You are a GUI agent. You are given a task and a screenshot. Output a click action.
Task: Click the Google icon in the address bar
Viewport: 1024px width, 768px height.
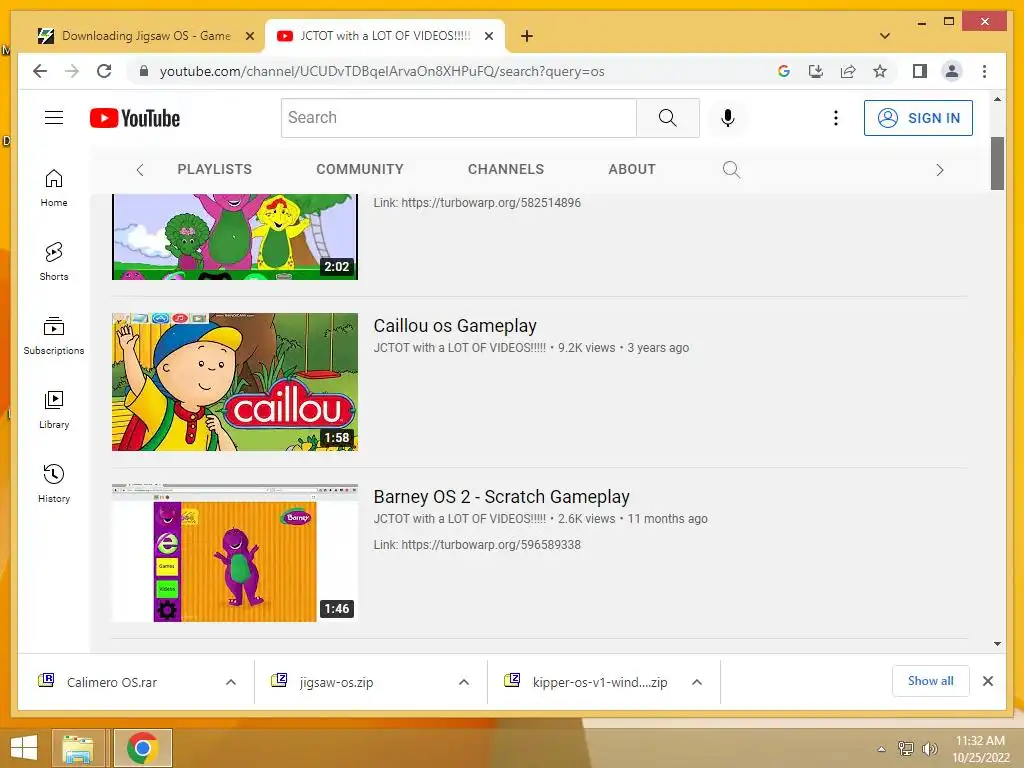tap(784, 71)
